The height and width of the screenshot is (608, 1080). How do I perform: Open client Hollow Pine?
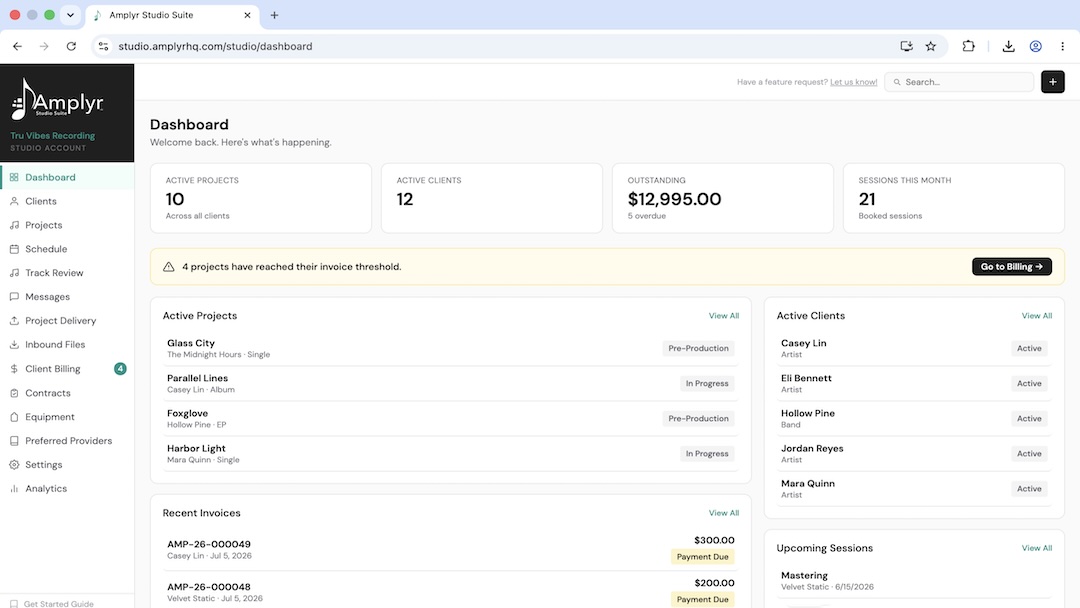(914, 418)
